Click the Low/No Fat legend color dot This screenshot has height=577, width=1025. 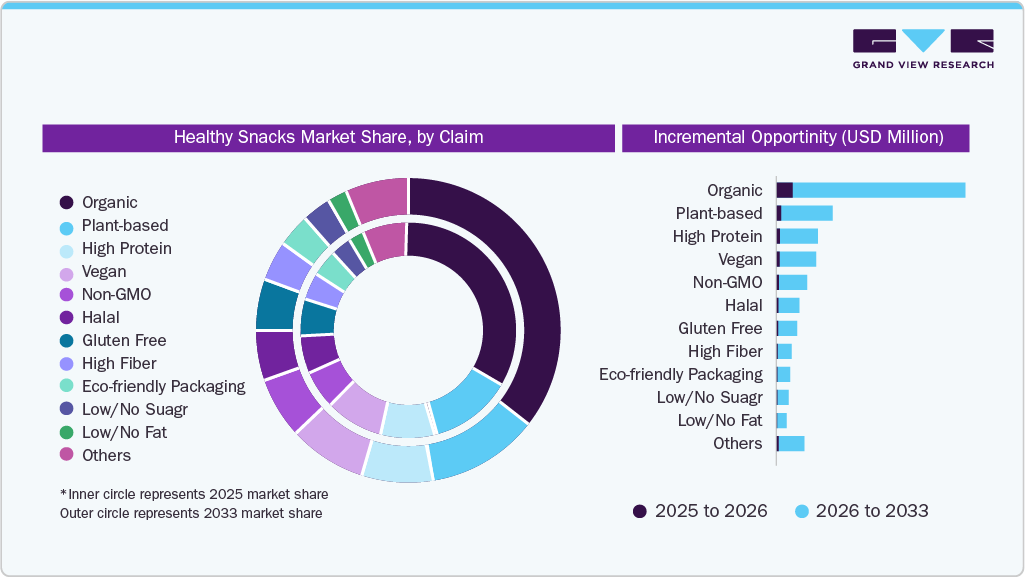(67, 432)
